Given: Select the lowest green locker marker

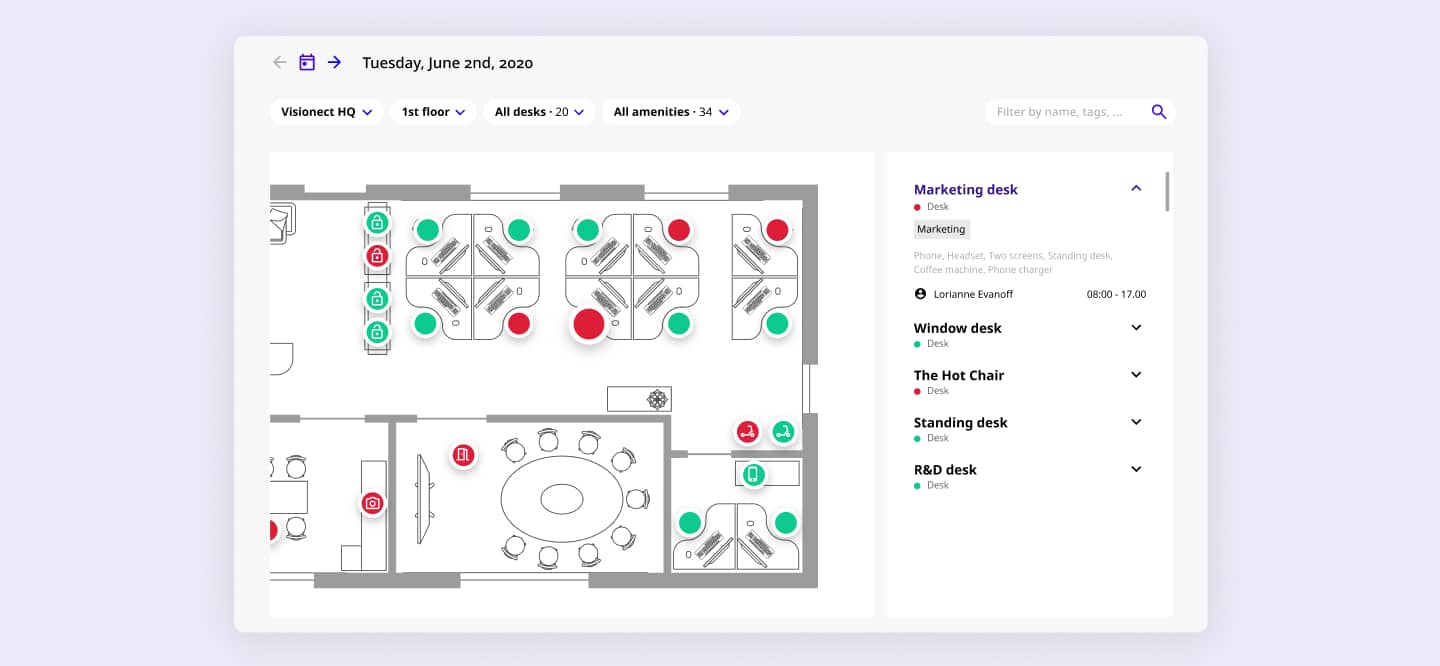Looking at the screenshot, I should (x=377, y=332).
